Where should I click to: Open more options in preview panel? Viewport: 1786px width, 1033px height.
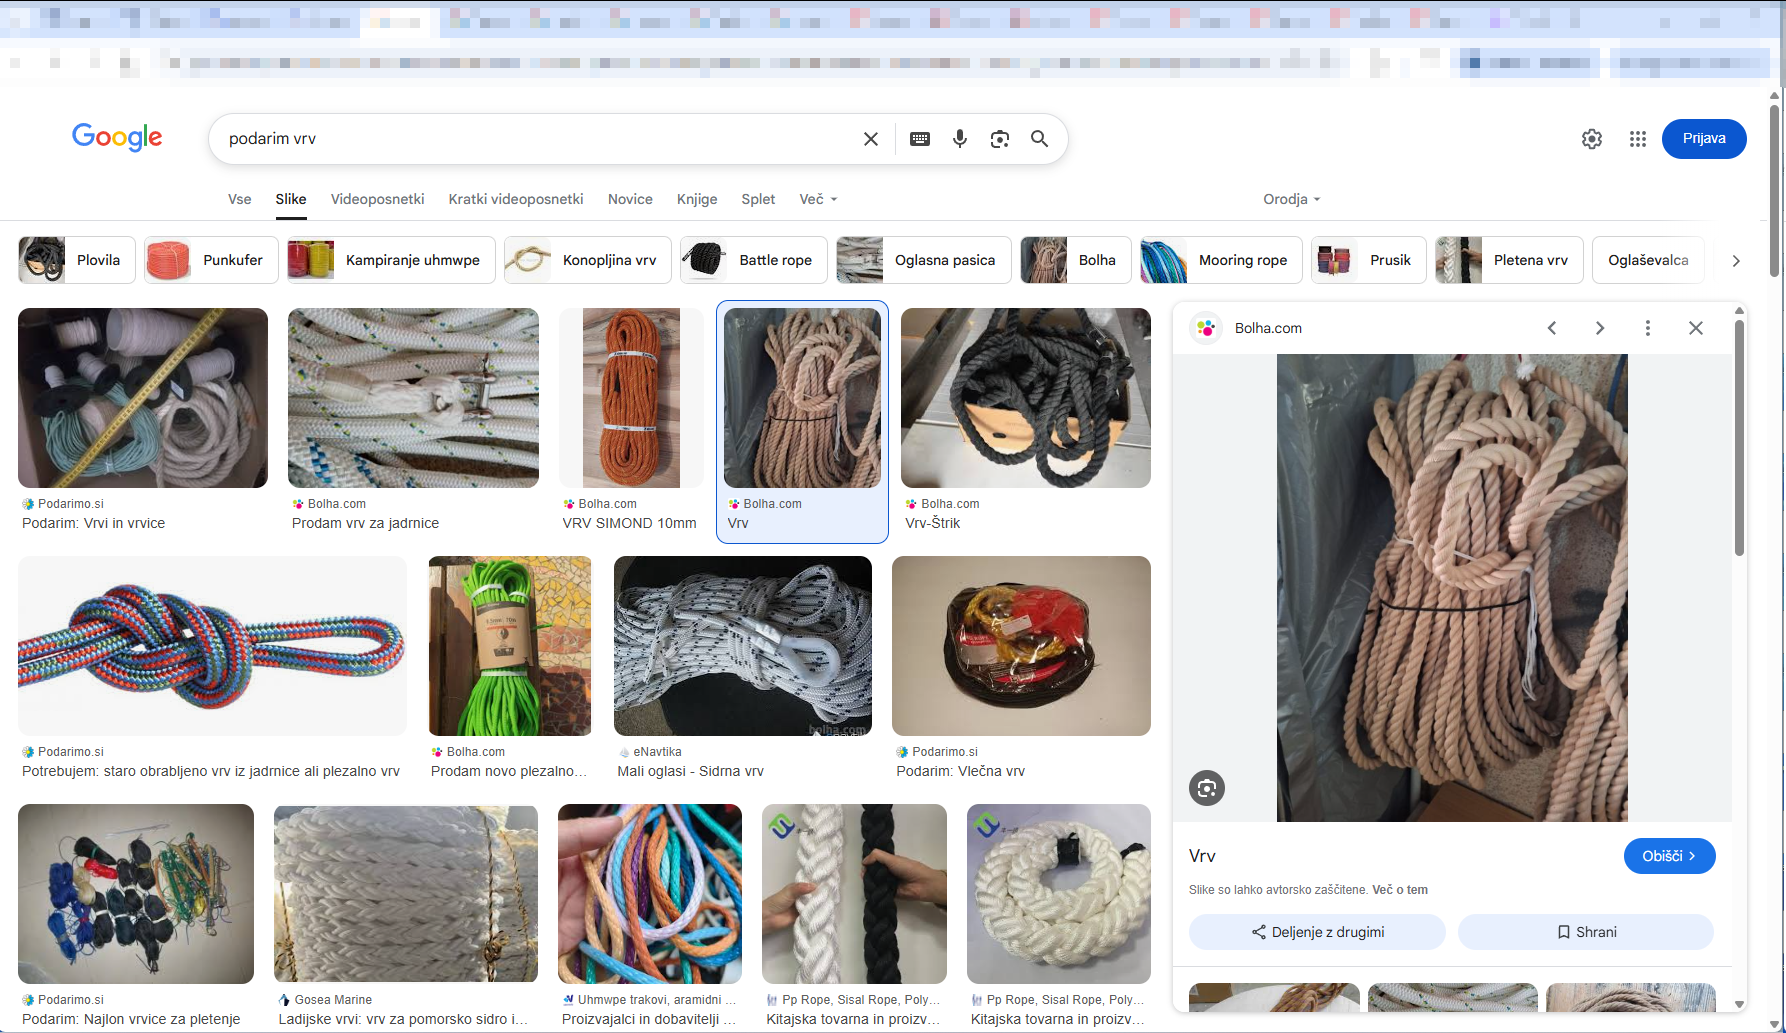point(1648,328)
